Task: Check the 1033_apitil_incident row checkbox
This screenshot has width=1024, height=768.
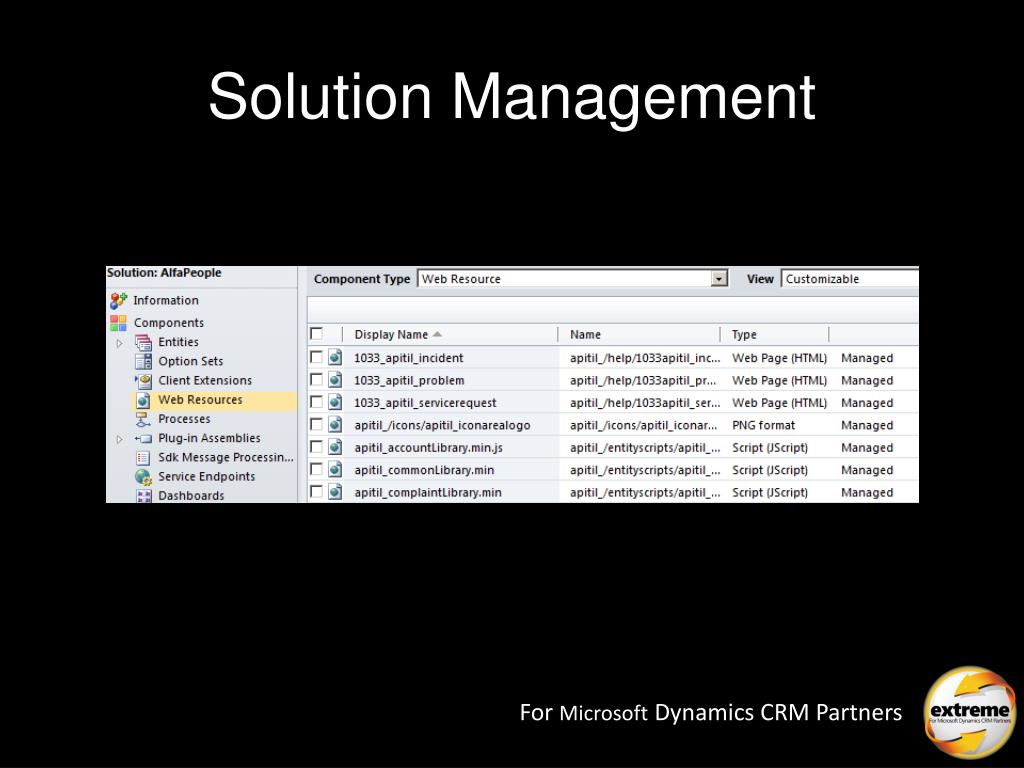Action: [317, 357]
